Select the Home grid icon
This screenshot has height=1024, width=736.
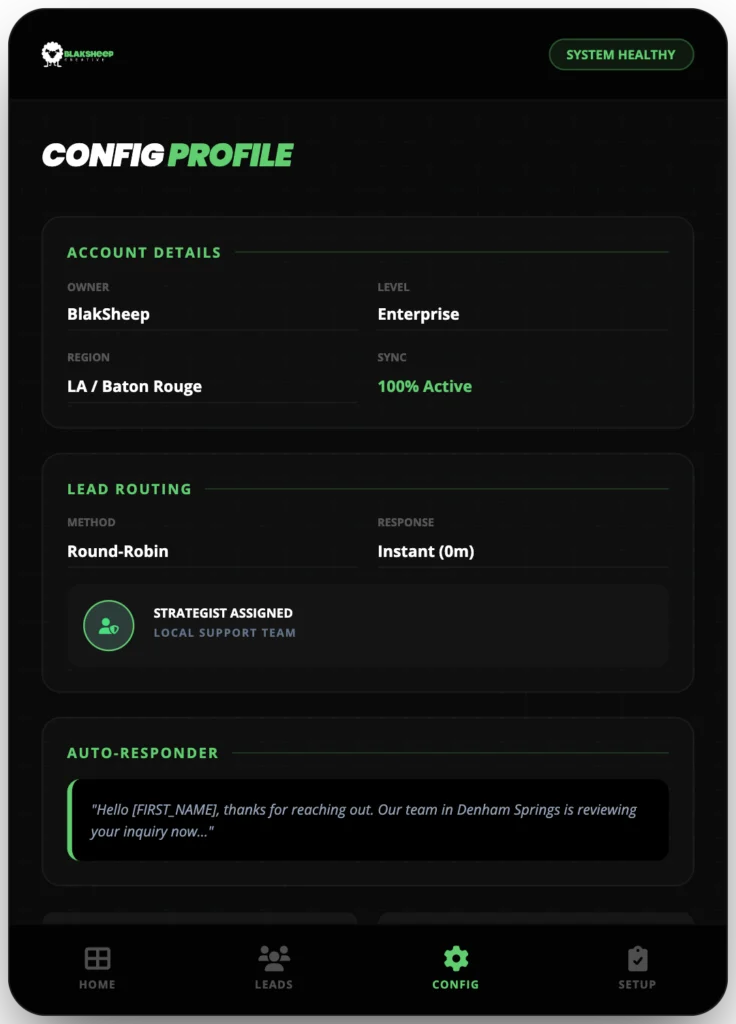click(x=97, y=957)
